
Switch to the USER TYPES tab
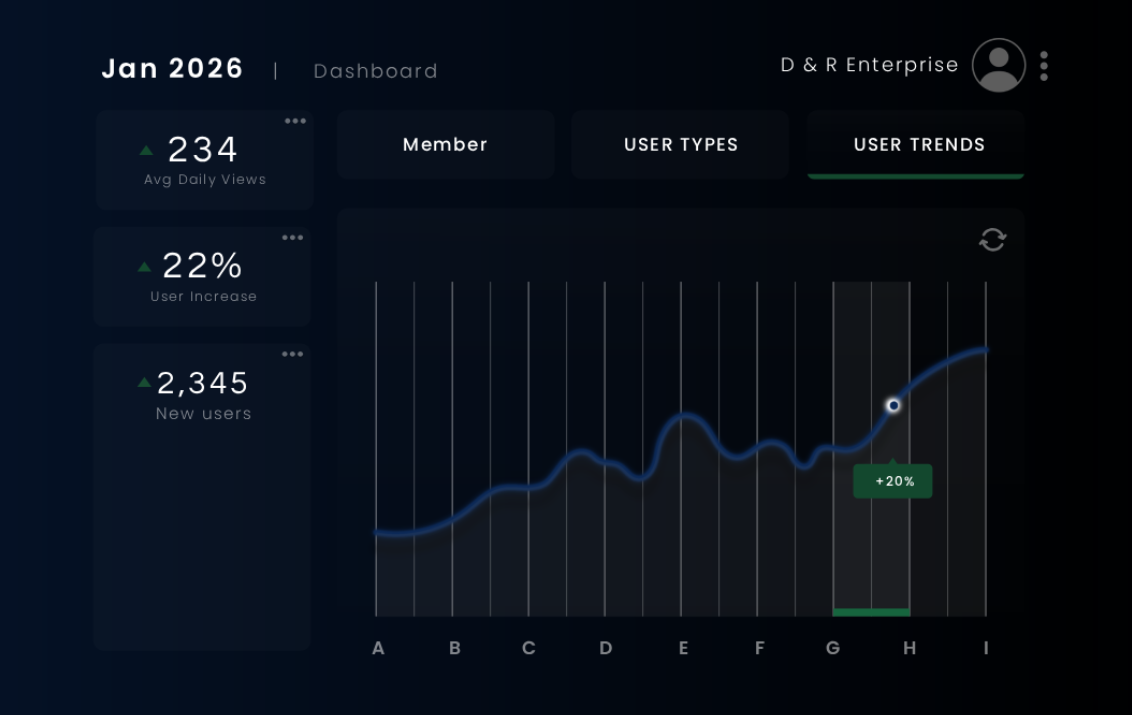(x=681, y=145)
